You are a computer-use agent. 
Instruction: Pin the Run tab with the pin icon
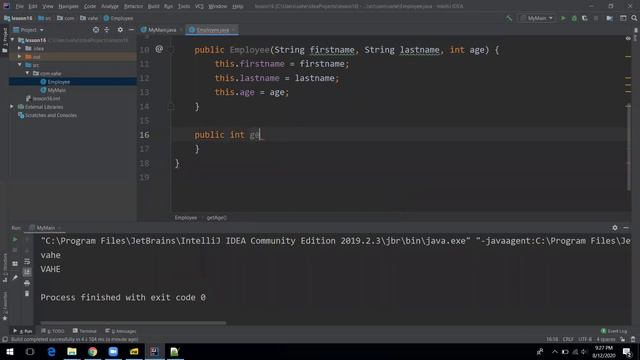tap(15, 278)
